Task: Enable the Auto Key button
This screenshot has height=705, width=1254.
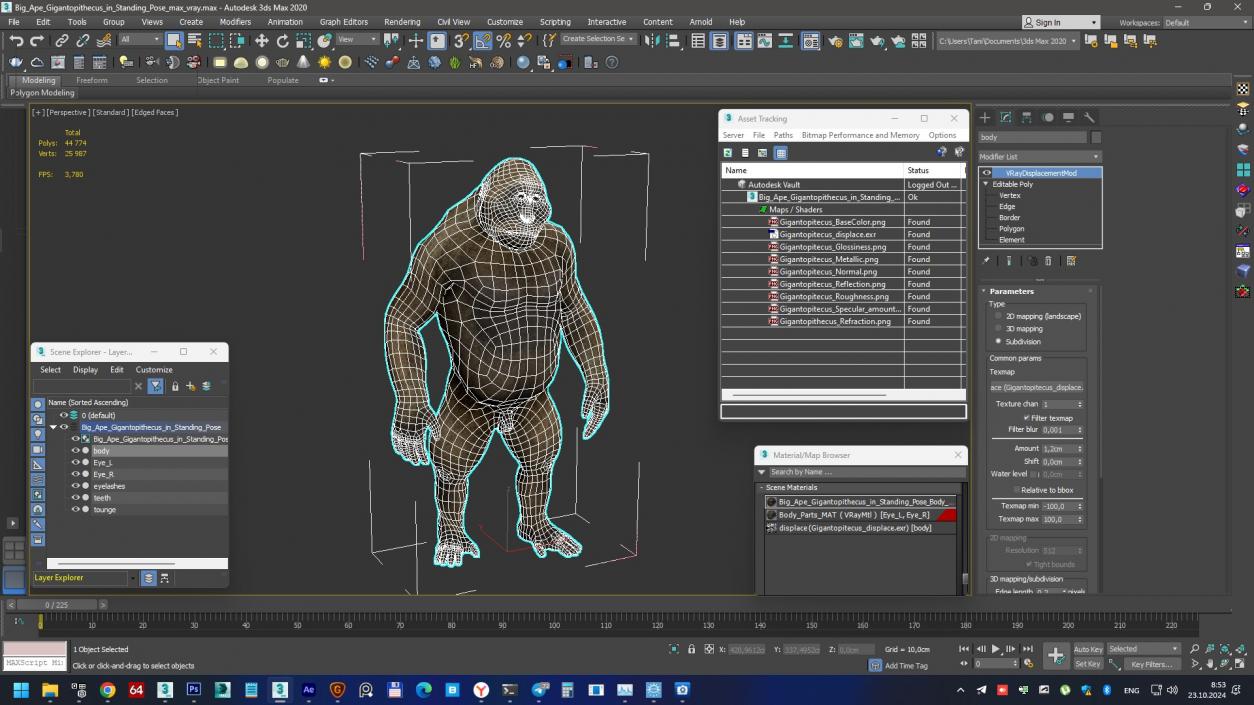Action: pos(1087,649)
